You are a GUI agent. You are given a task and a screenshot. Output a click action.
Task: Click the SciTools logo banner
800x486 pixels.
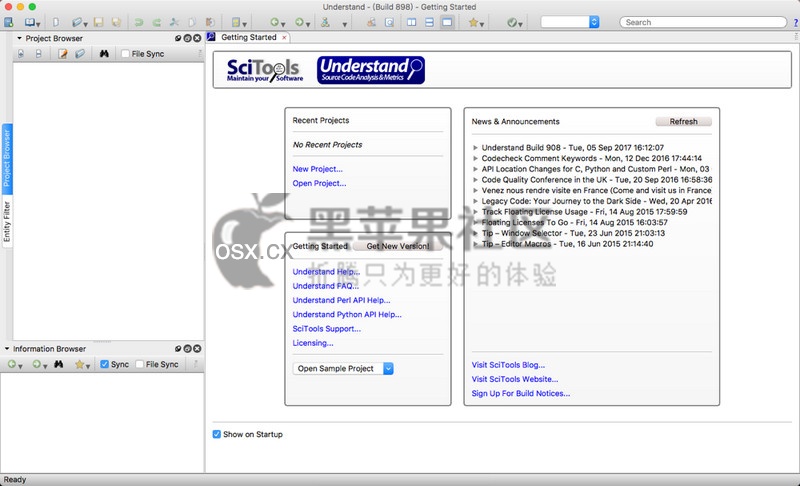click(265, 70)
